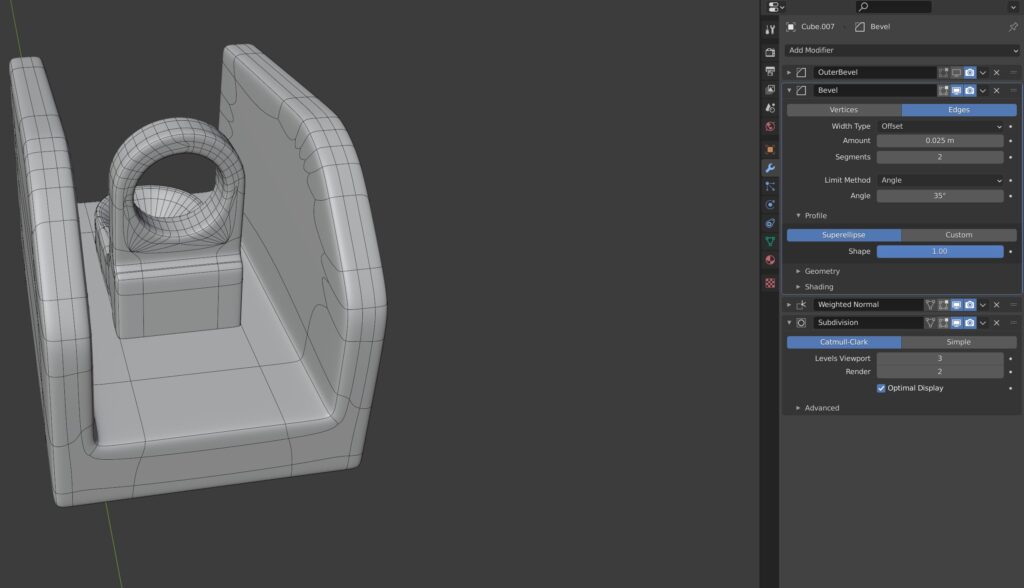Switch the Bevel affect mode to Vertices

click(843, 108)
